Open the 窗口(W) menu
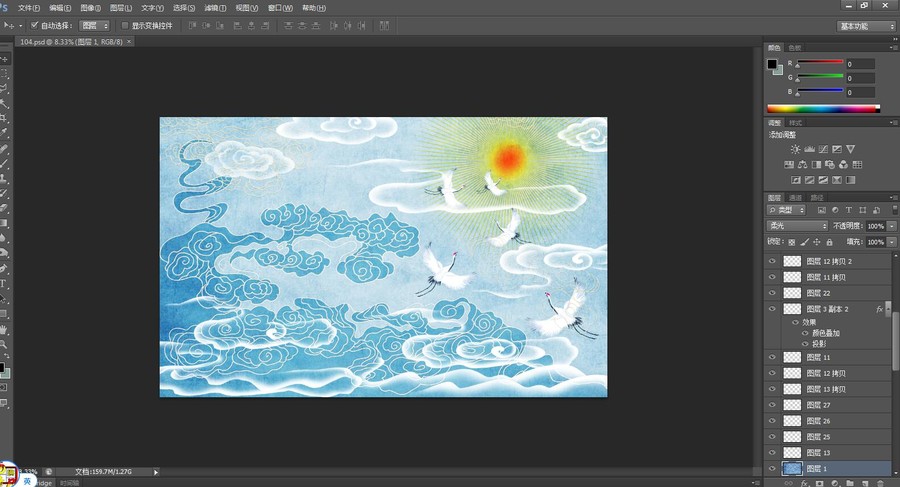Viewport: 900px width, 487px height. [280, 8]
